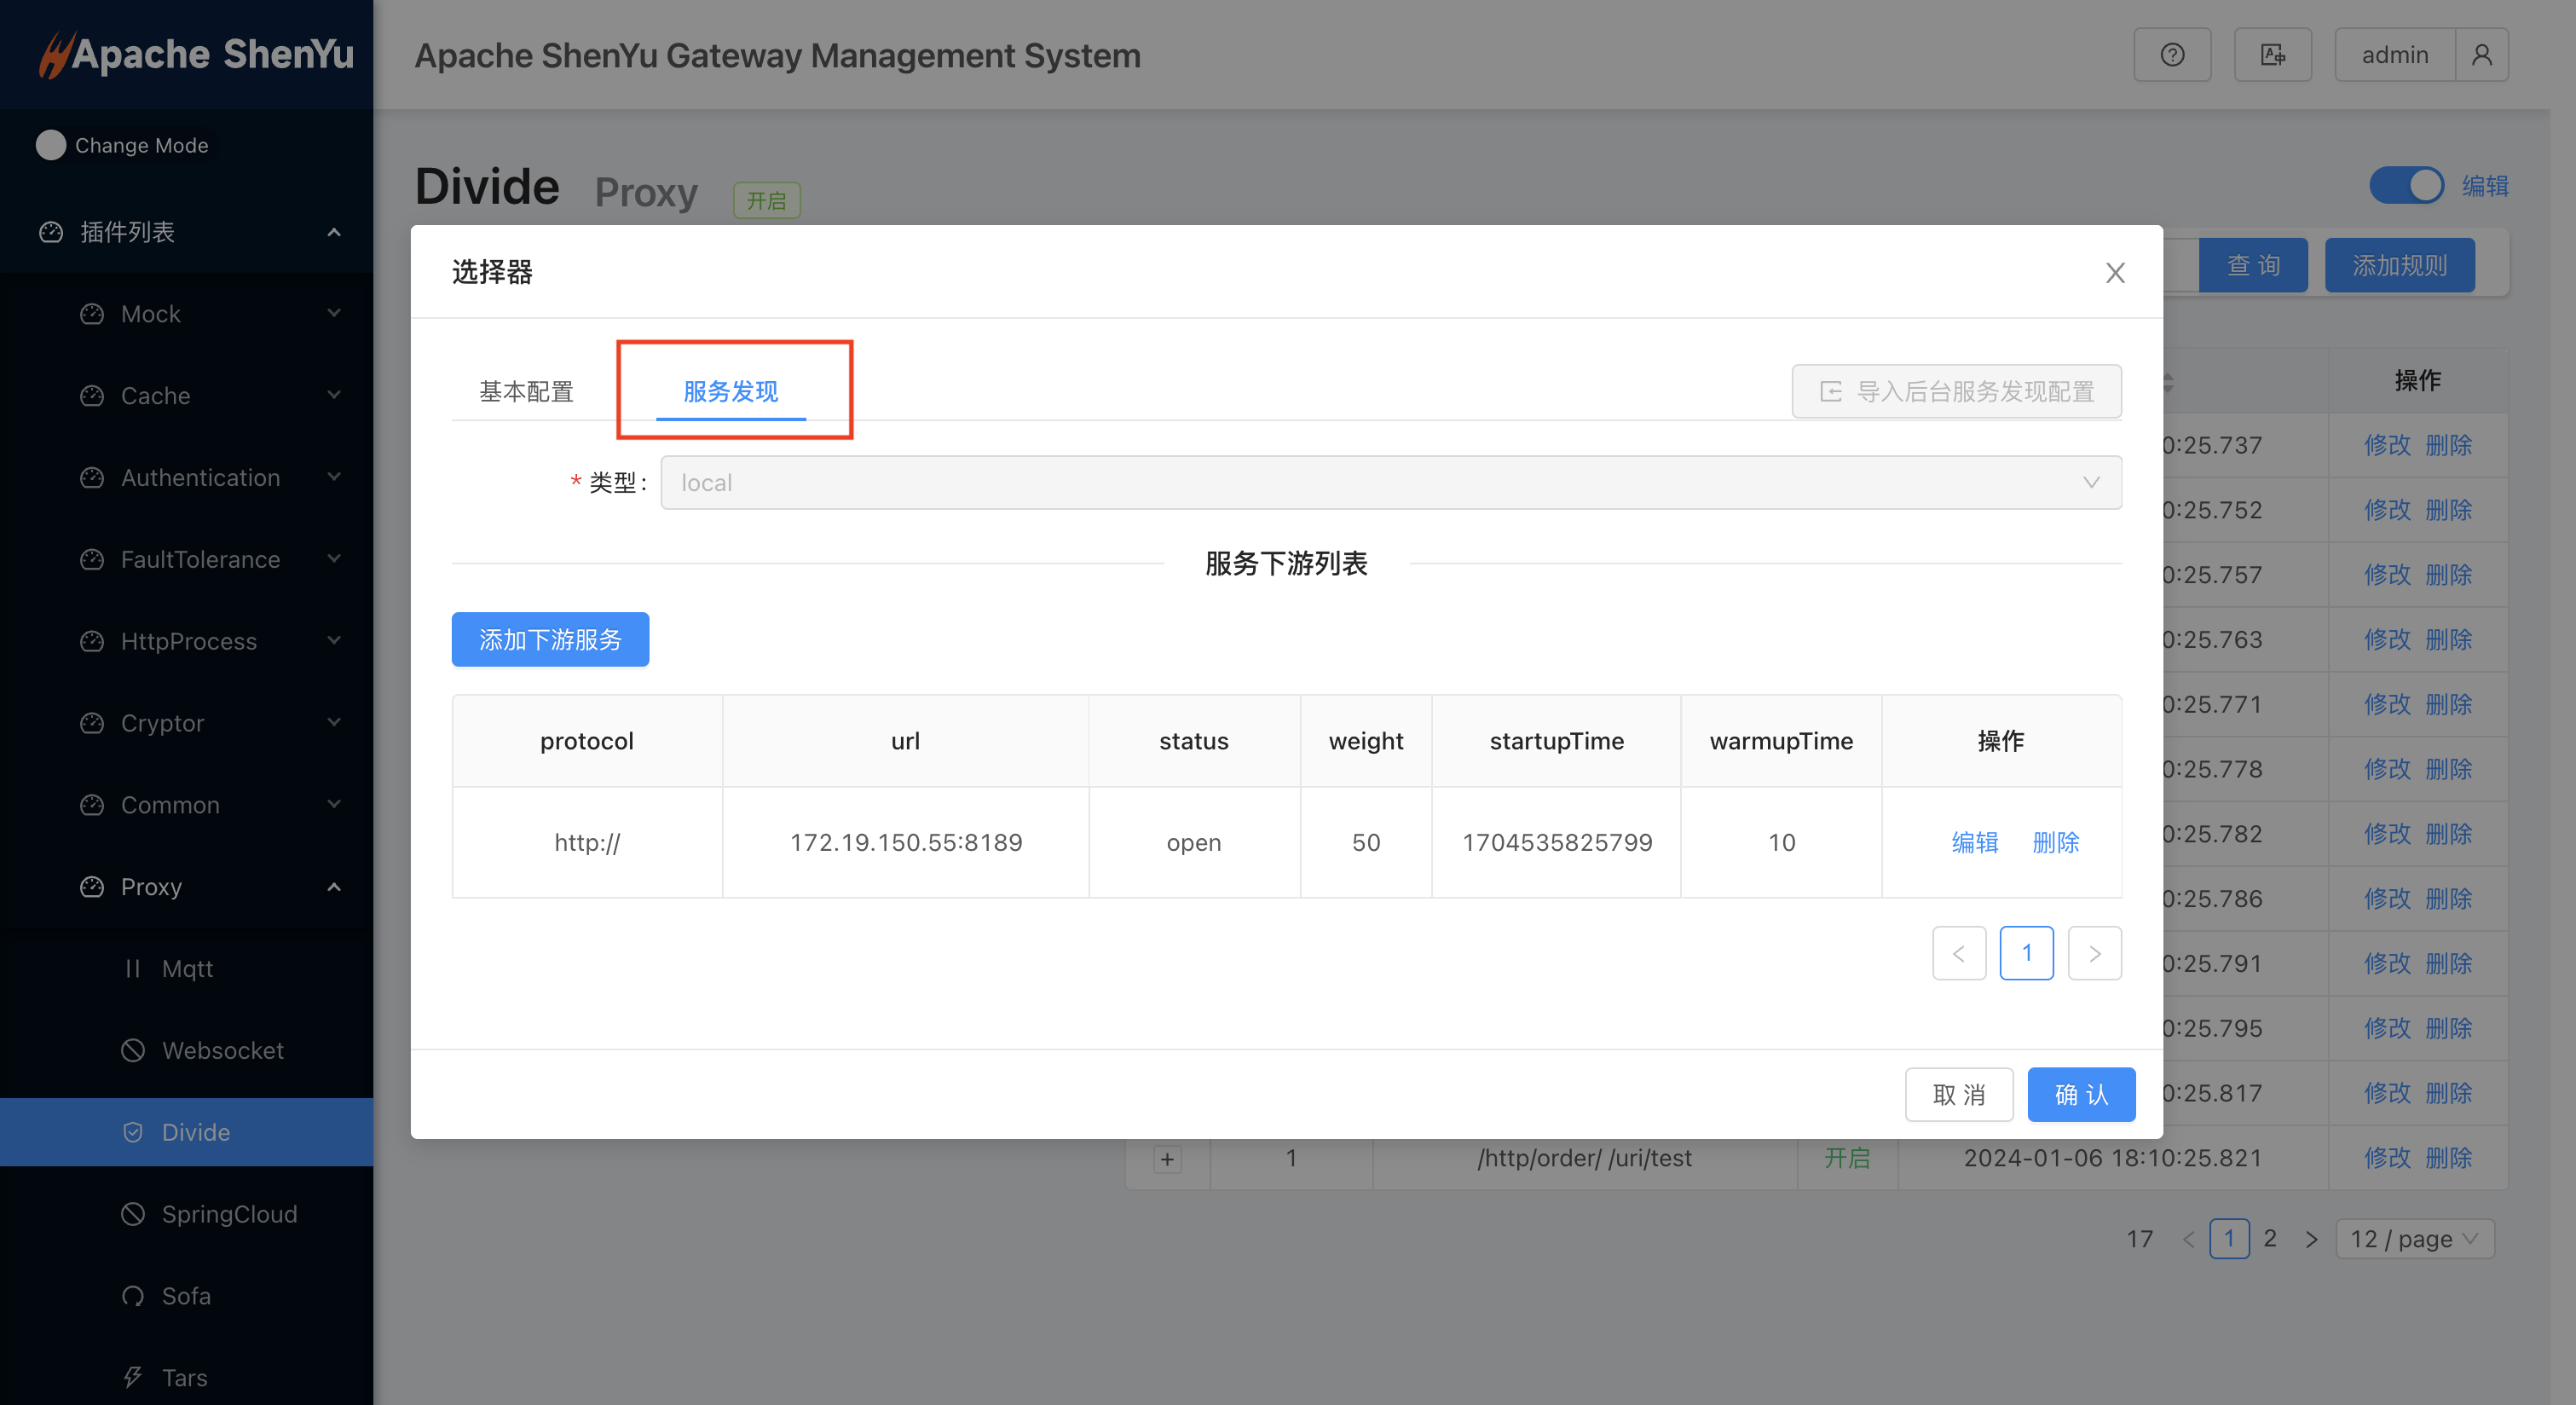Click the help question mark icon
The image size is (2576, 1405).
click(x=2172, y=55)
